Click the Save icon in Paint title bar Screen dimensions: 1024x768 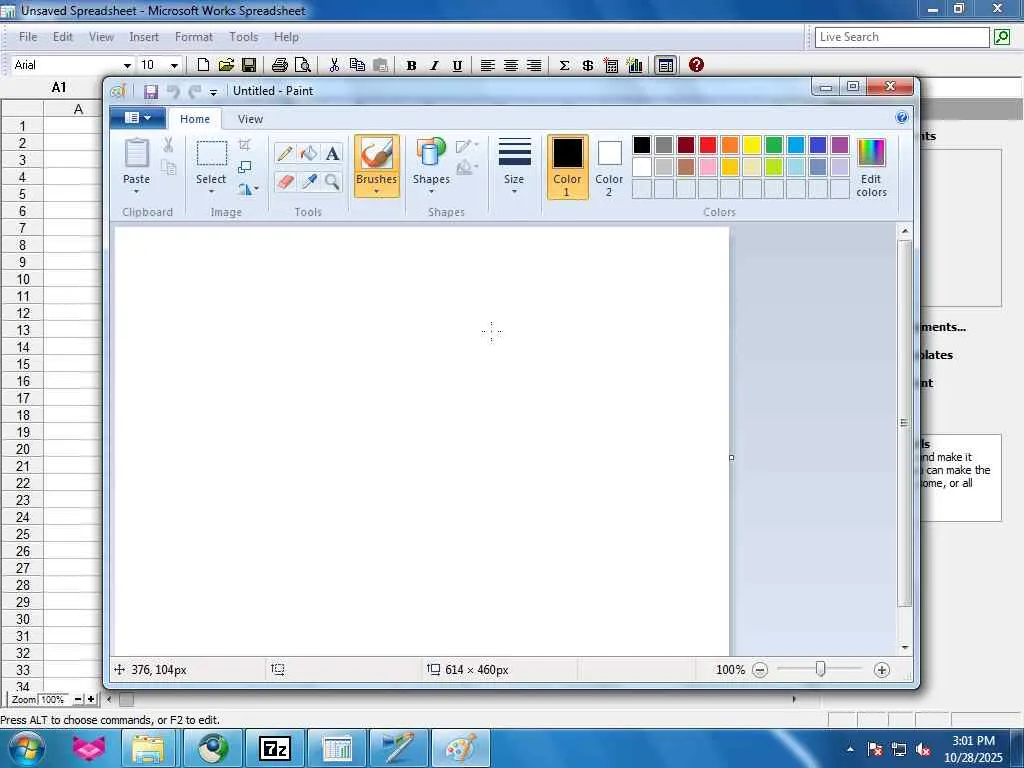point(151,91)
